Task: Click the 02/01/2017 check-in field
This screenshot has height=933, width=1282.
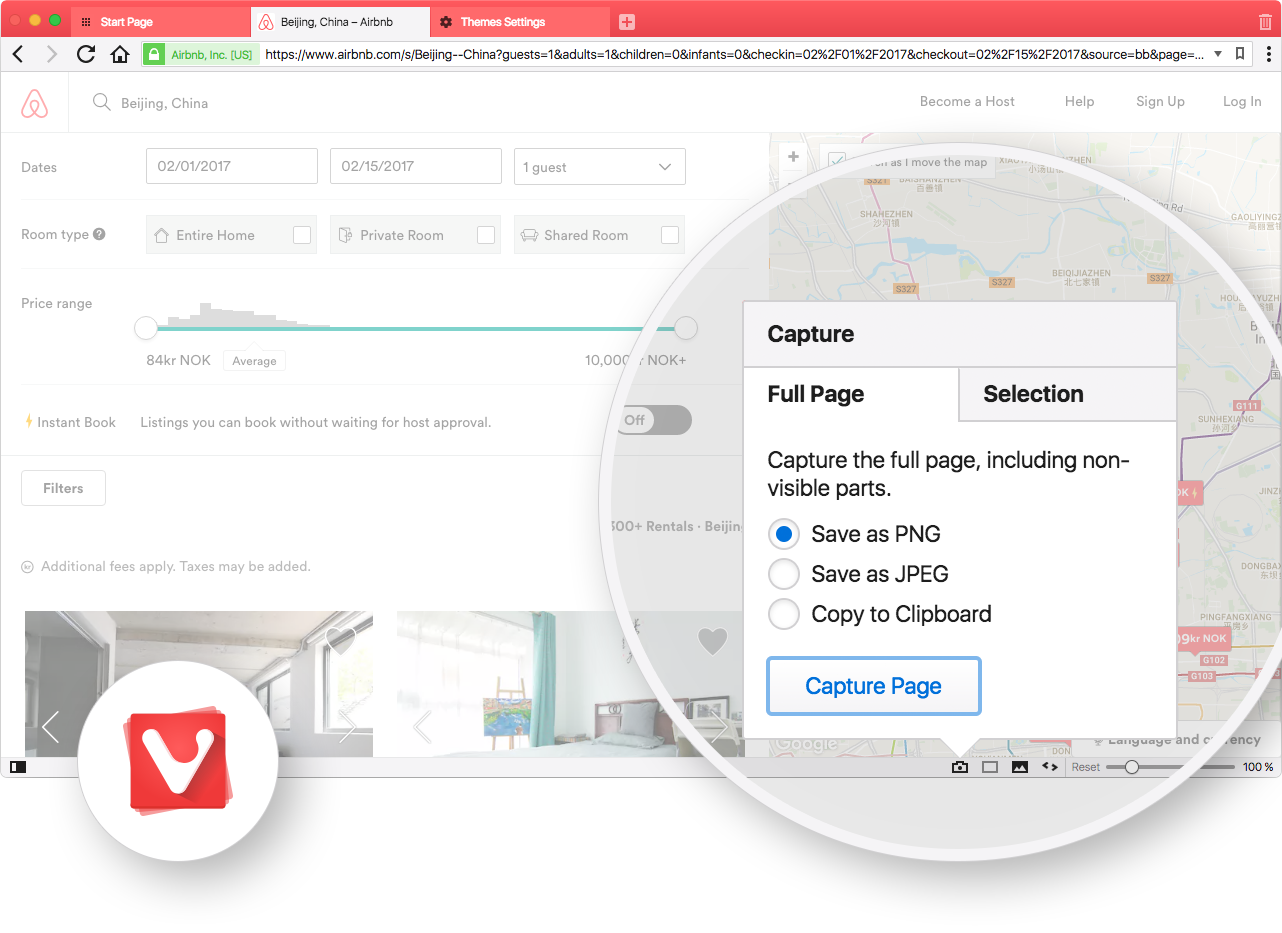Action: (x=231, y=166)
